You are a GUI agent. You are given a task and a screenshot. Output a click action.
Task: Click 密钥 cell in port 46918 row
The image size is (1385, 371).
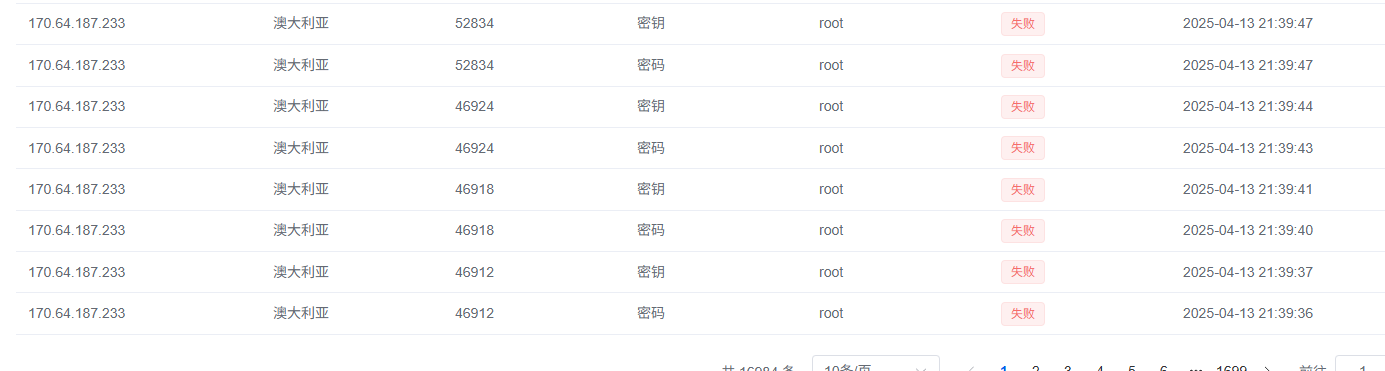(651, 189)
